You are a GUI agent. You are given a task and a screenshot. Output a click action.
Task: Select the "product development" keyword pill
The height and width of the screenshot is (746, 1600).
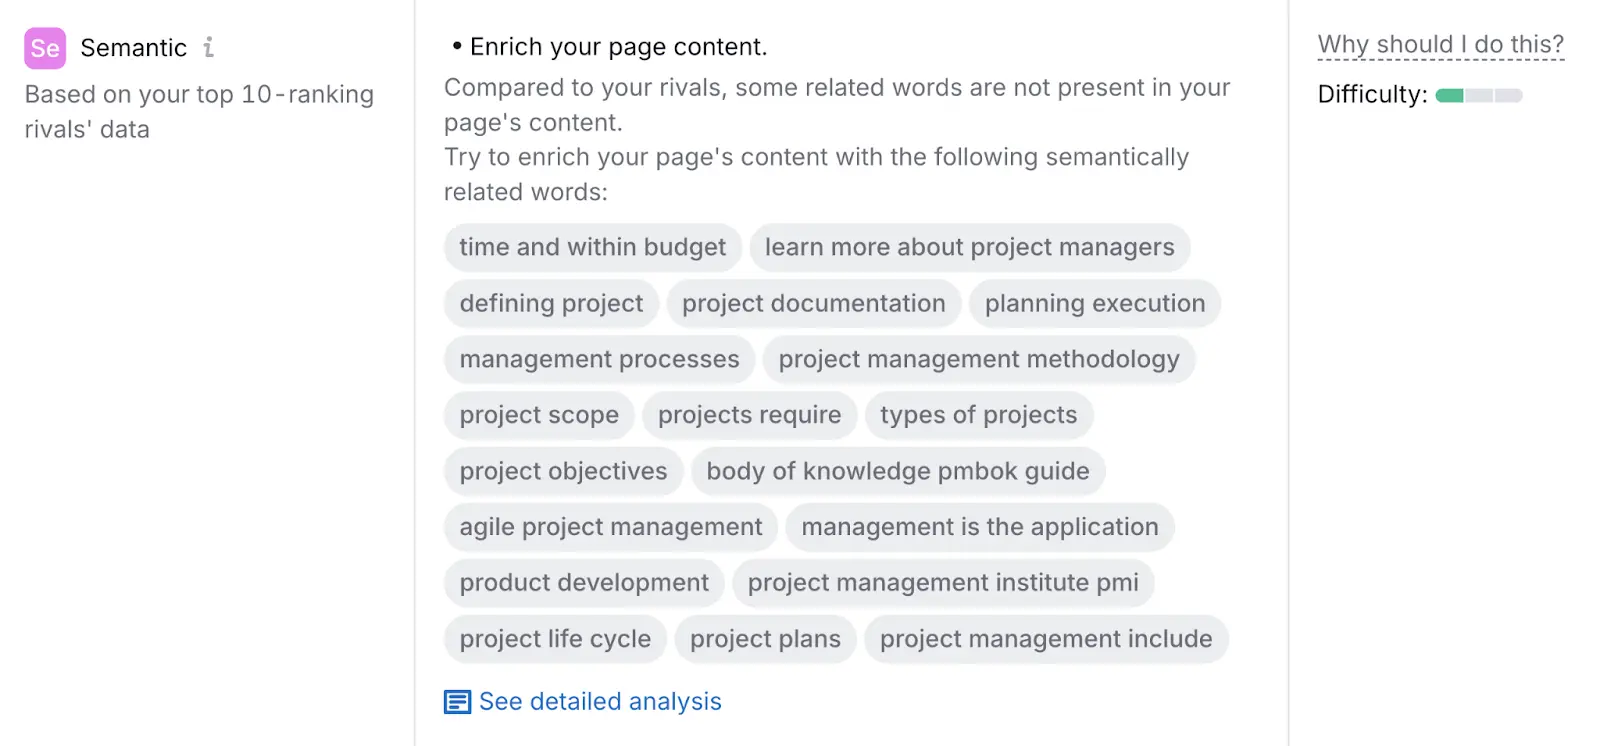point(583,582)
